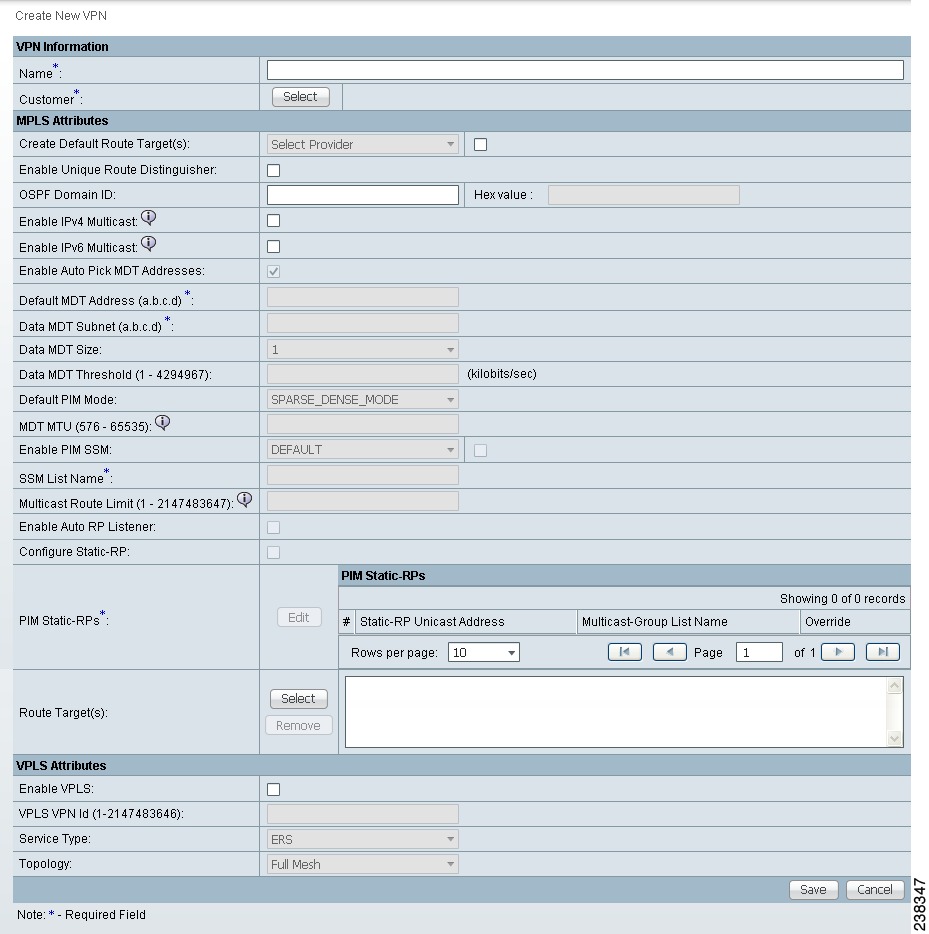929x934 pixels.
Task: Click the MDT MTU input field
Action: click(x=363, y=424)
